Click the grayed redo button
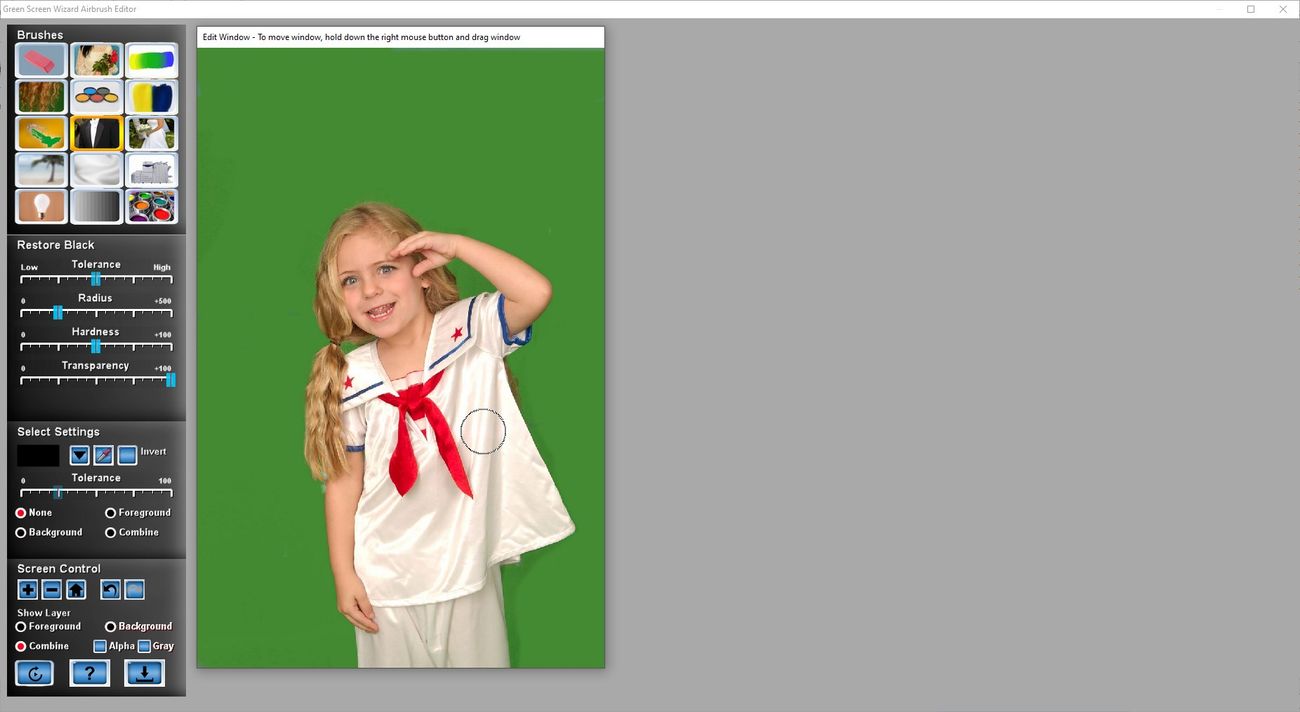This screenshot has height=712, width=1300. pyautogui.click(x=134, y=590)
